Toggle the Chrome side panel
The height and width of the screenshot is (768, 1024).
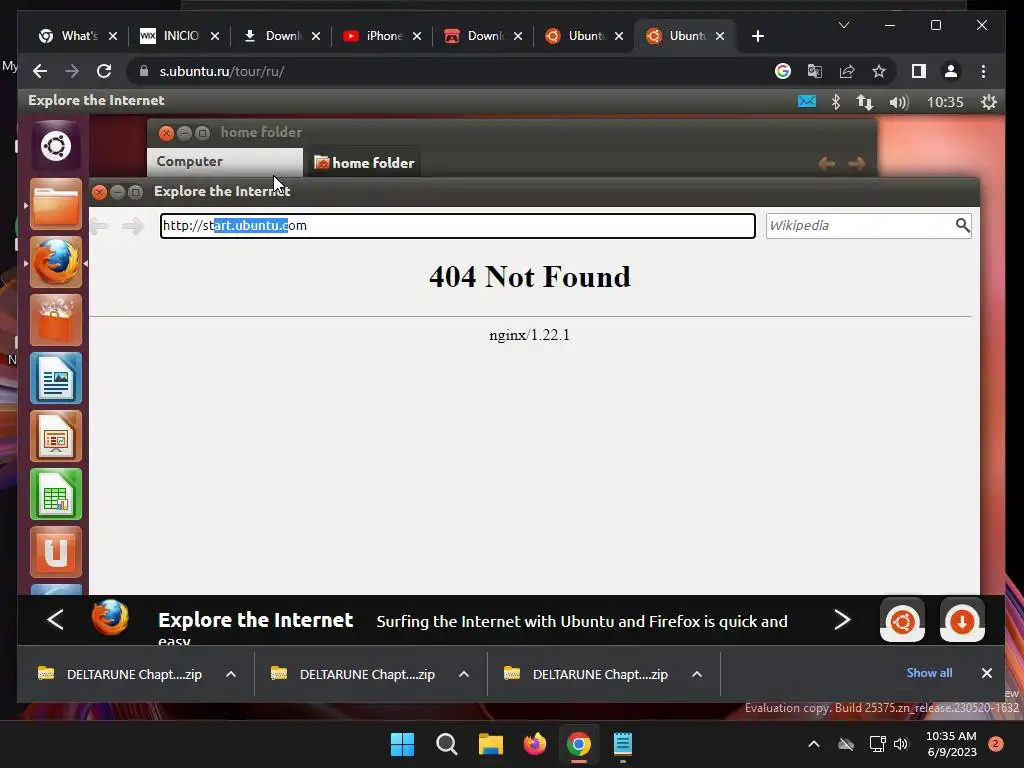pyautogui.click(x=918, y=71)
